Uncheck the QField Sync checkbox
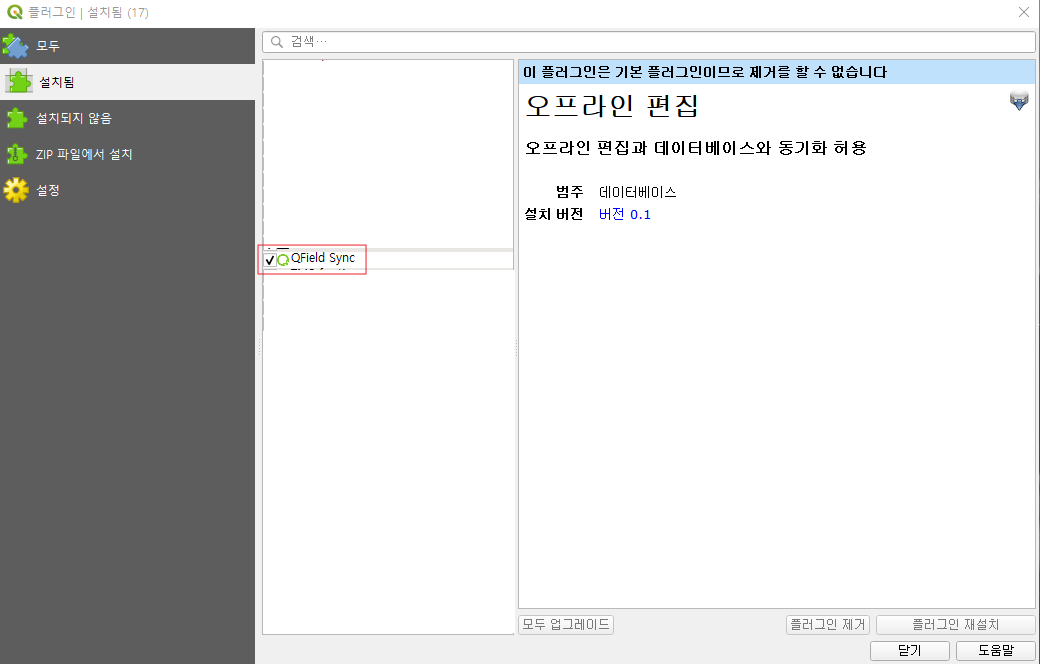Image resolution: width=1040 pixels, height=664 pixels. (268, 258)
